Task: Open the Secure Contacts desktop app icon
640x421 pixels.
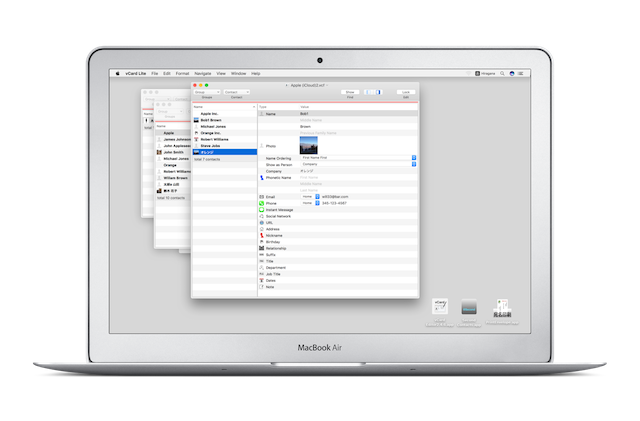Action: (x=469, y=307)
